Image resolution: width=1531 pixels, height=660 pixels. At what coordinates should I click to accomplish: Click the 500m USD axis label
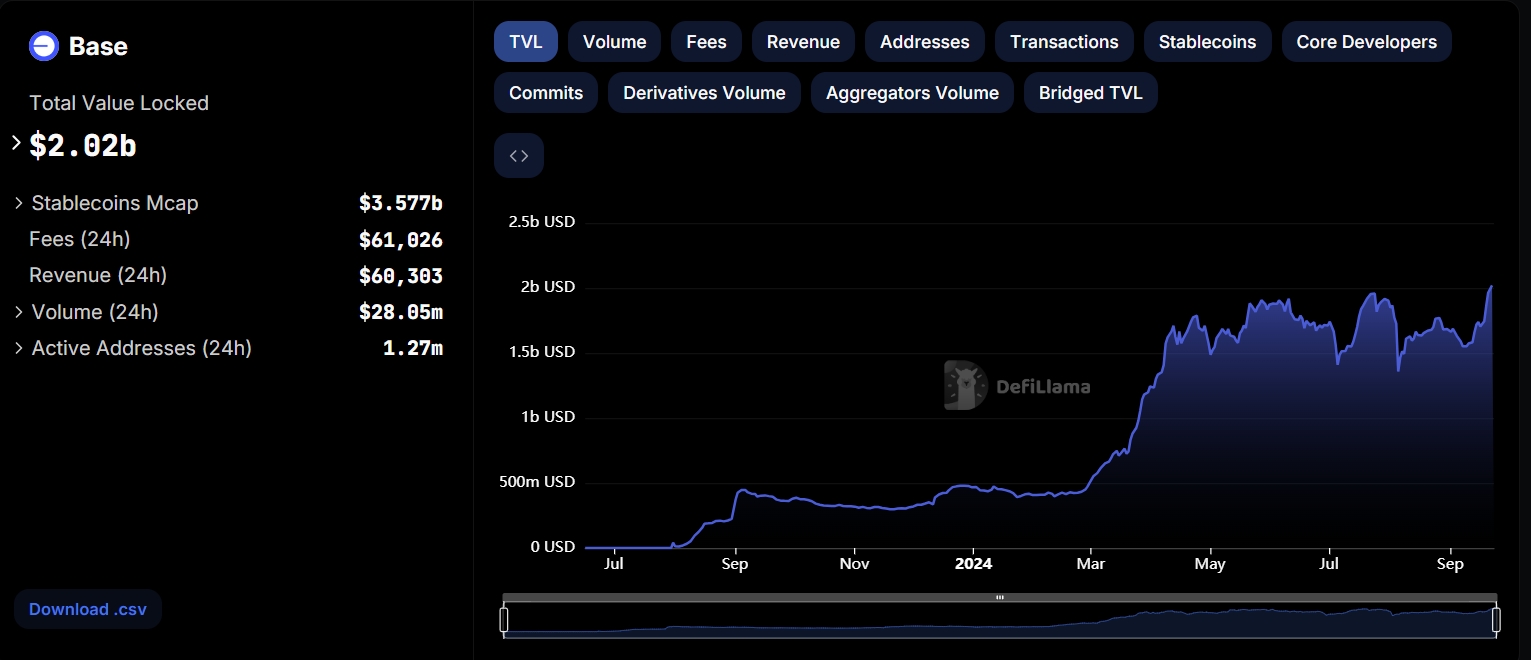click(x=538, y=482)
